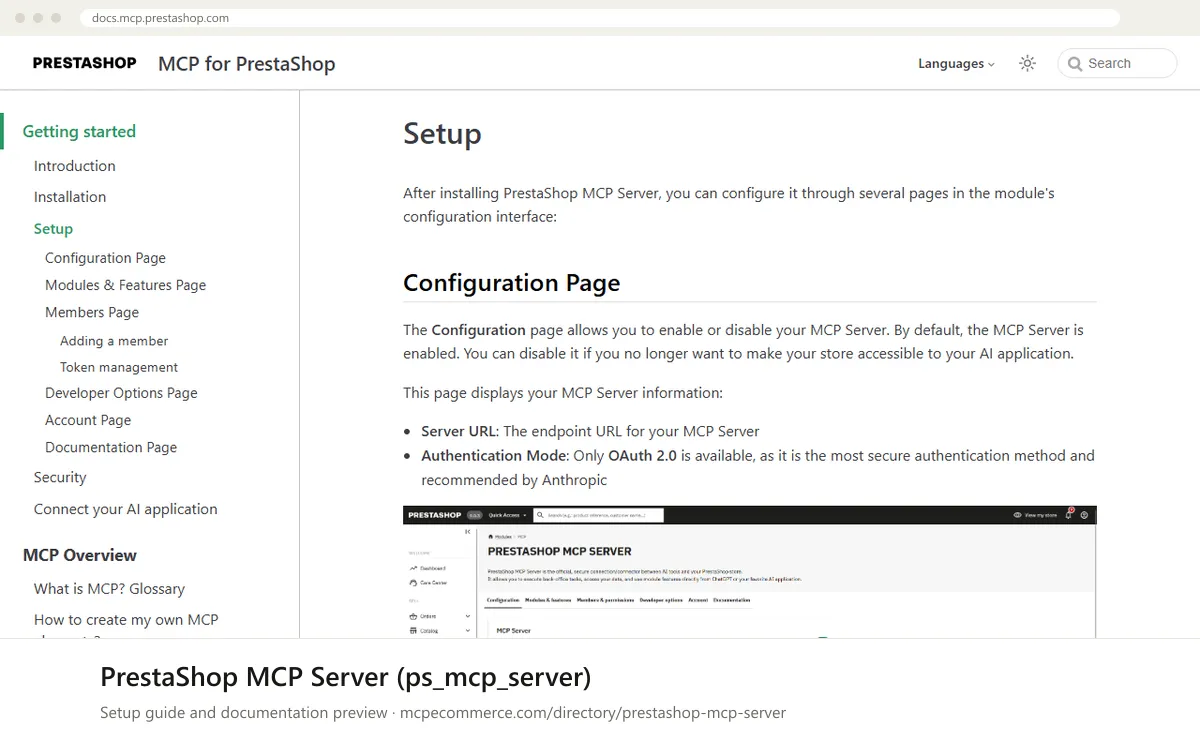Open the Installation sidebar link
This screenshot has width=1200, height=750.
point(70,197)
